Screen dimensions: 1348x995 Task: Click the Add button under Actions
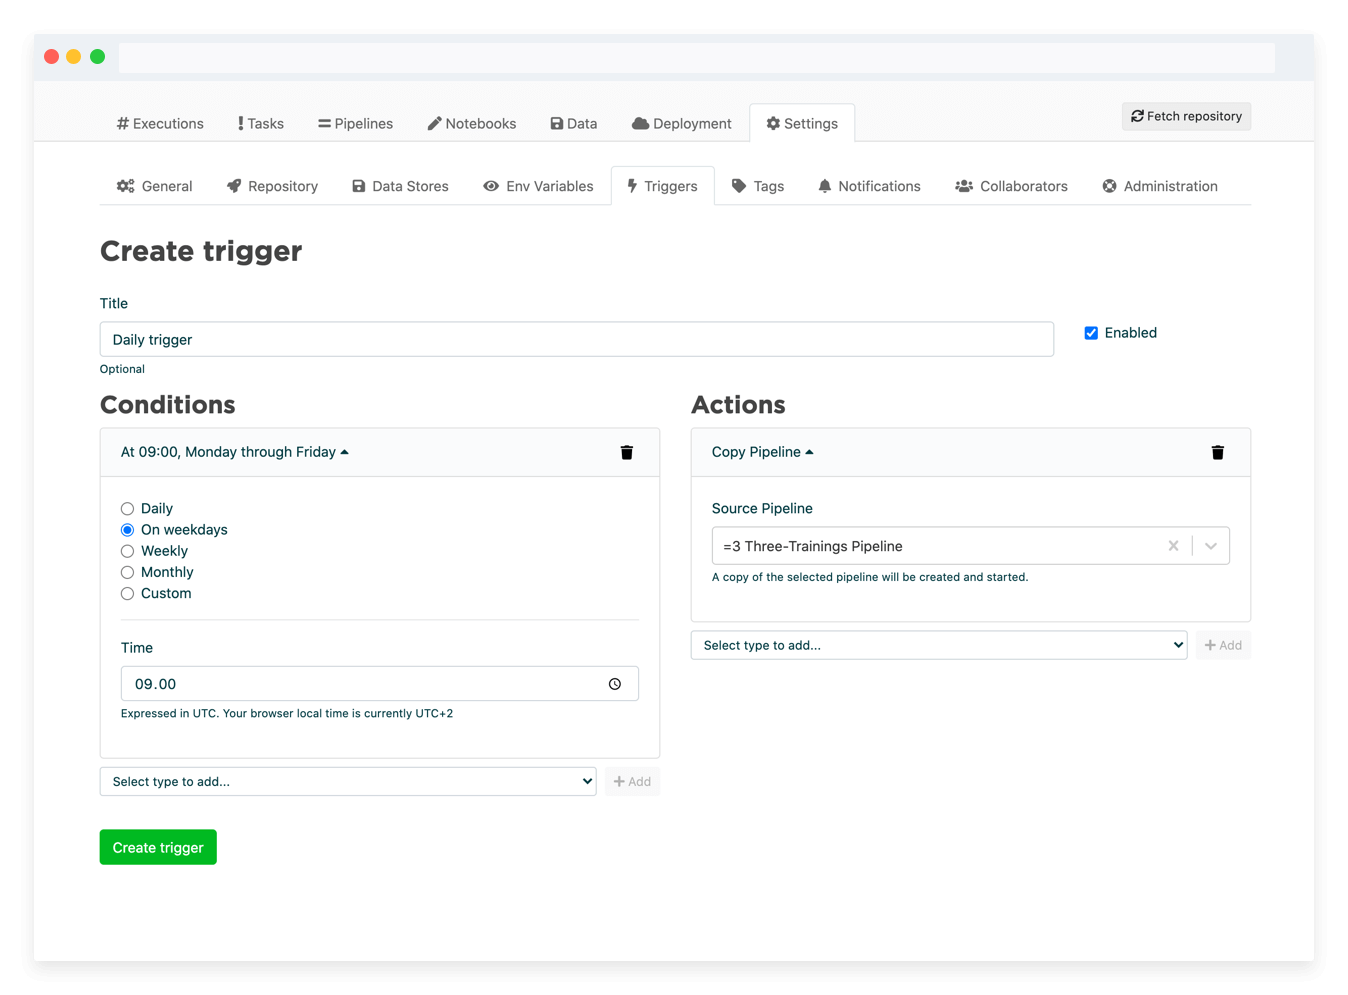coord(1223,645)
